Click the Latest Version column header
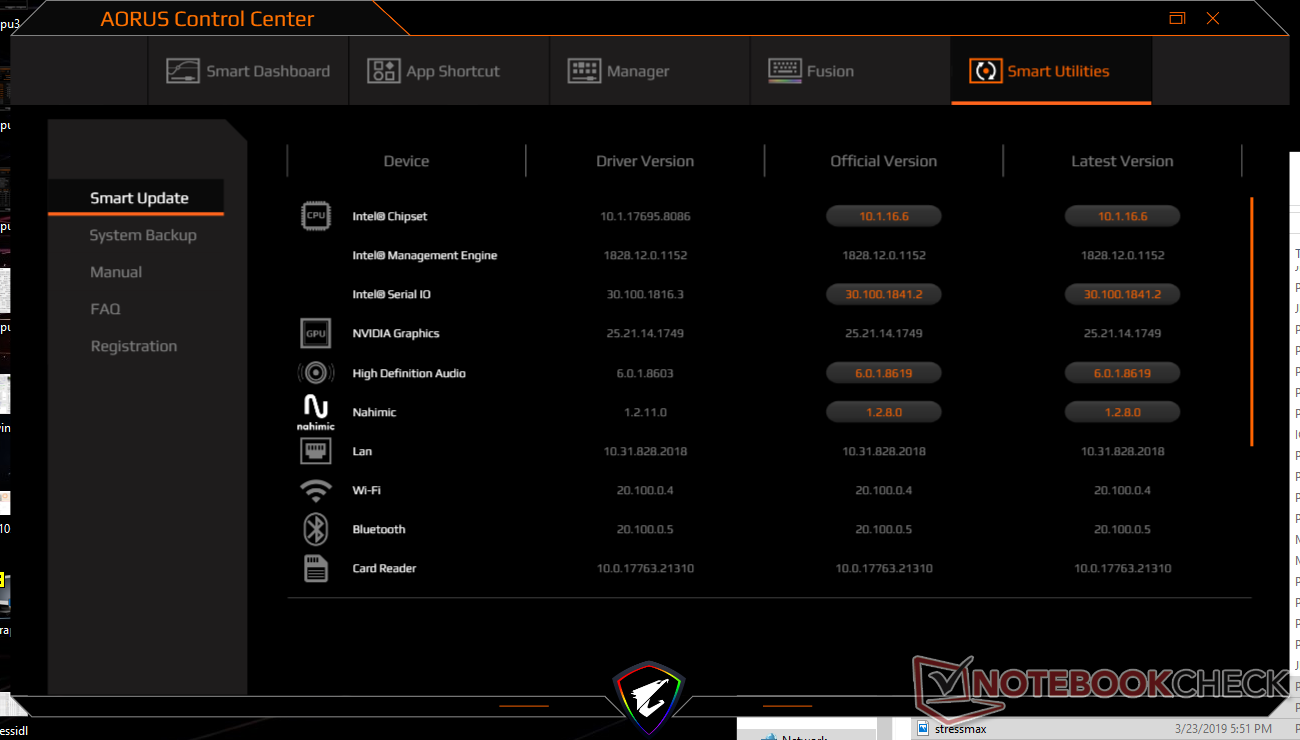The height and width of the screenshot is (740, 1300). [x=1122, y=161]
